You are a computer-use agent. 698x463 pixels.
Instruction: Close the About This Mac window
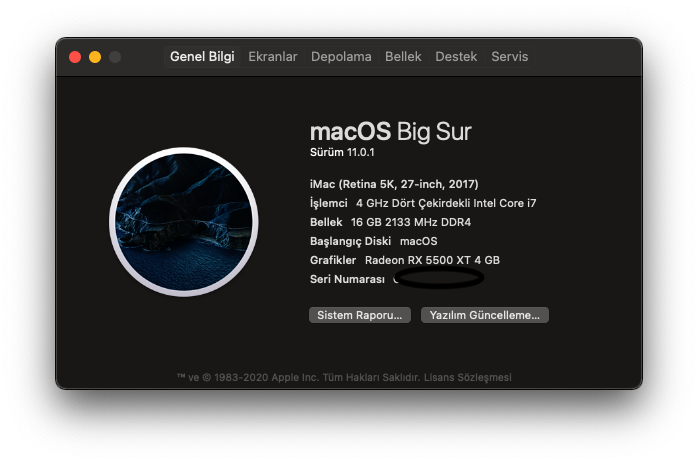(x=75, y=57)
